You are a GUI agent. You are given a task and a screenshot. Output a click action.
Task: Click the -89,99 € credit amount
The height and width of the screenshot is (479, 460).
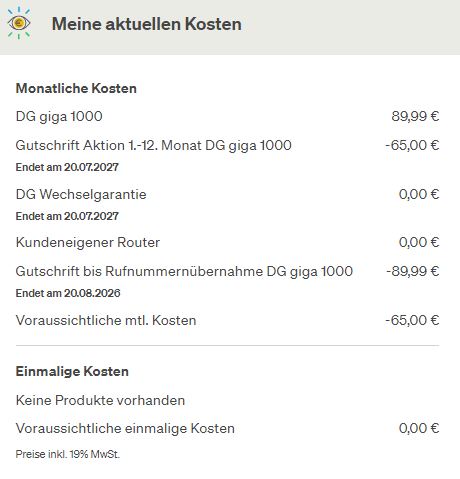click(413, 271)
